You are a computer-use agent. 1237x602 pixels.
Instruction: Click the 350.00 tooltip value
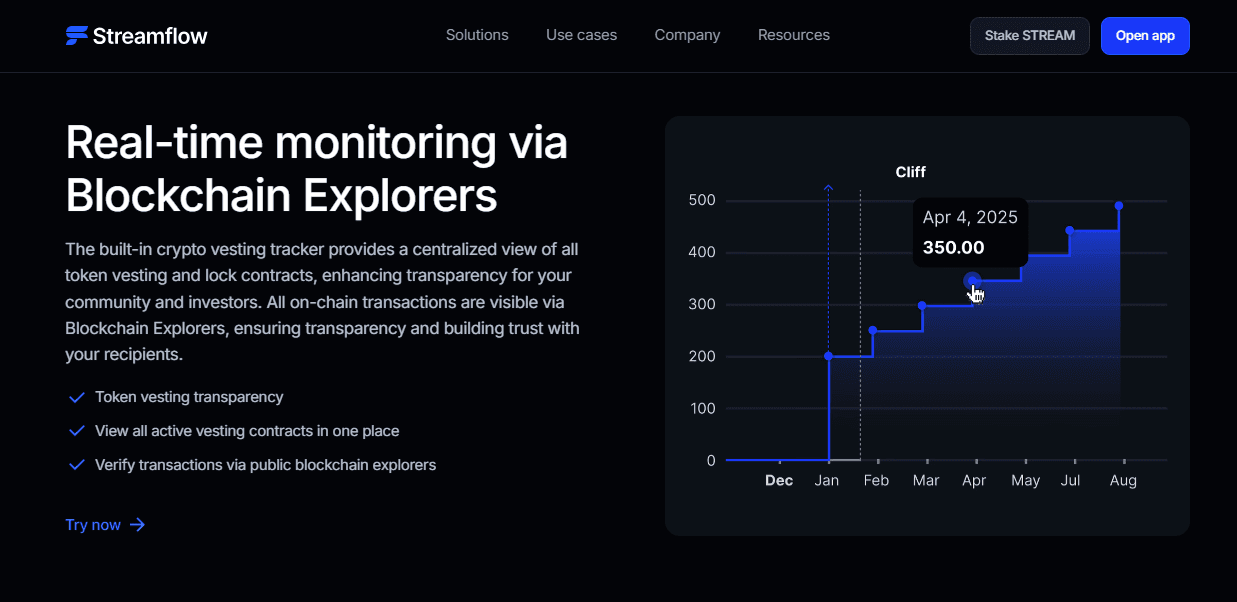[953, 247]
